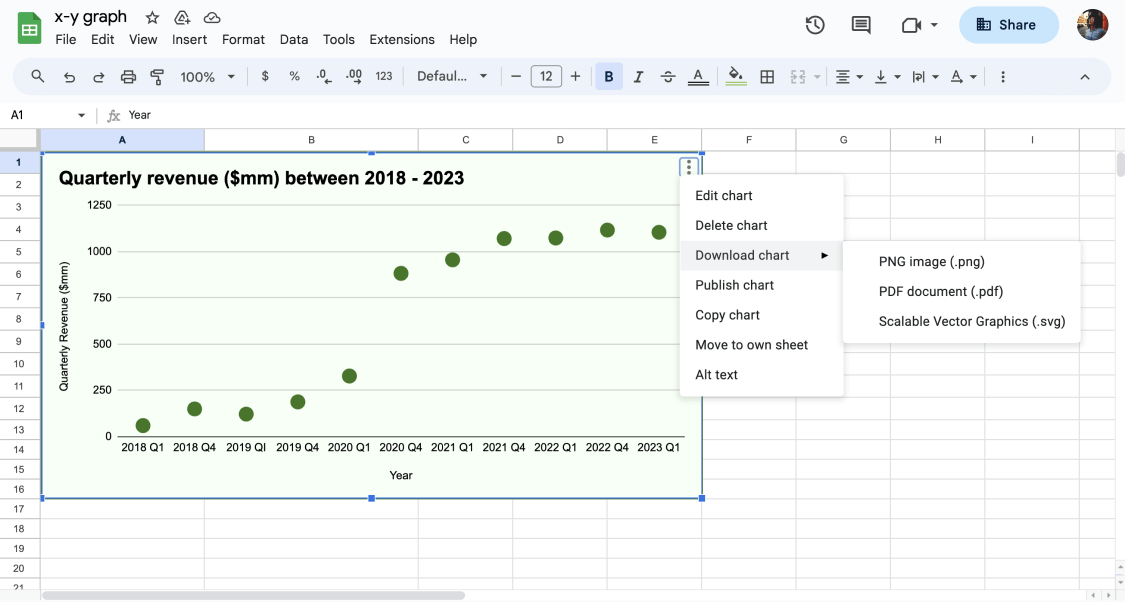Toggle bold formatting button
This screenshot has height=602, width=1125.
(608, 77)
